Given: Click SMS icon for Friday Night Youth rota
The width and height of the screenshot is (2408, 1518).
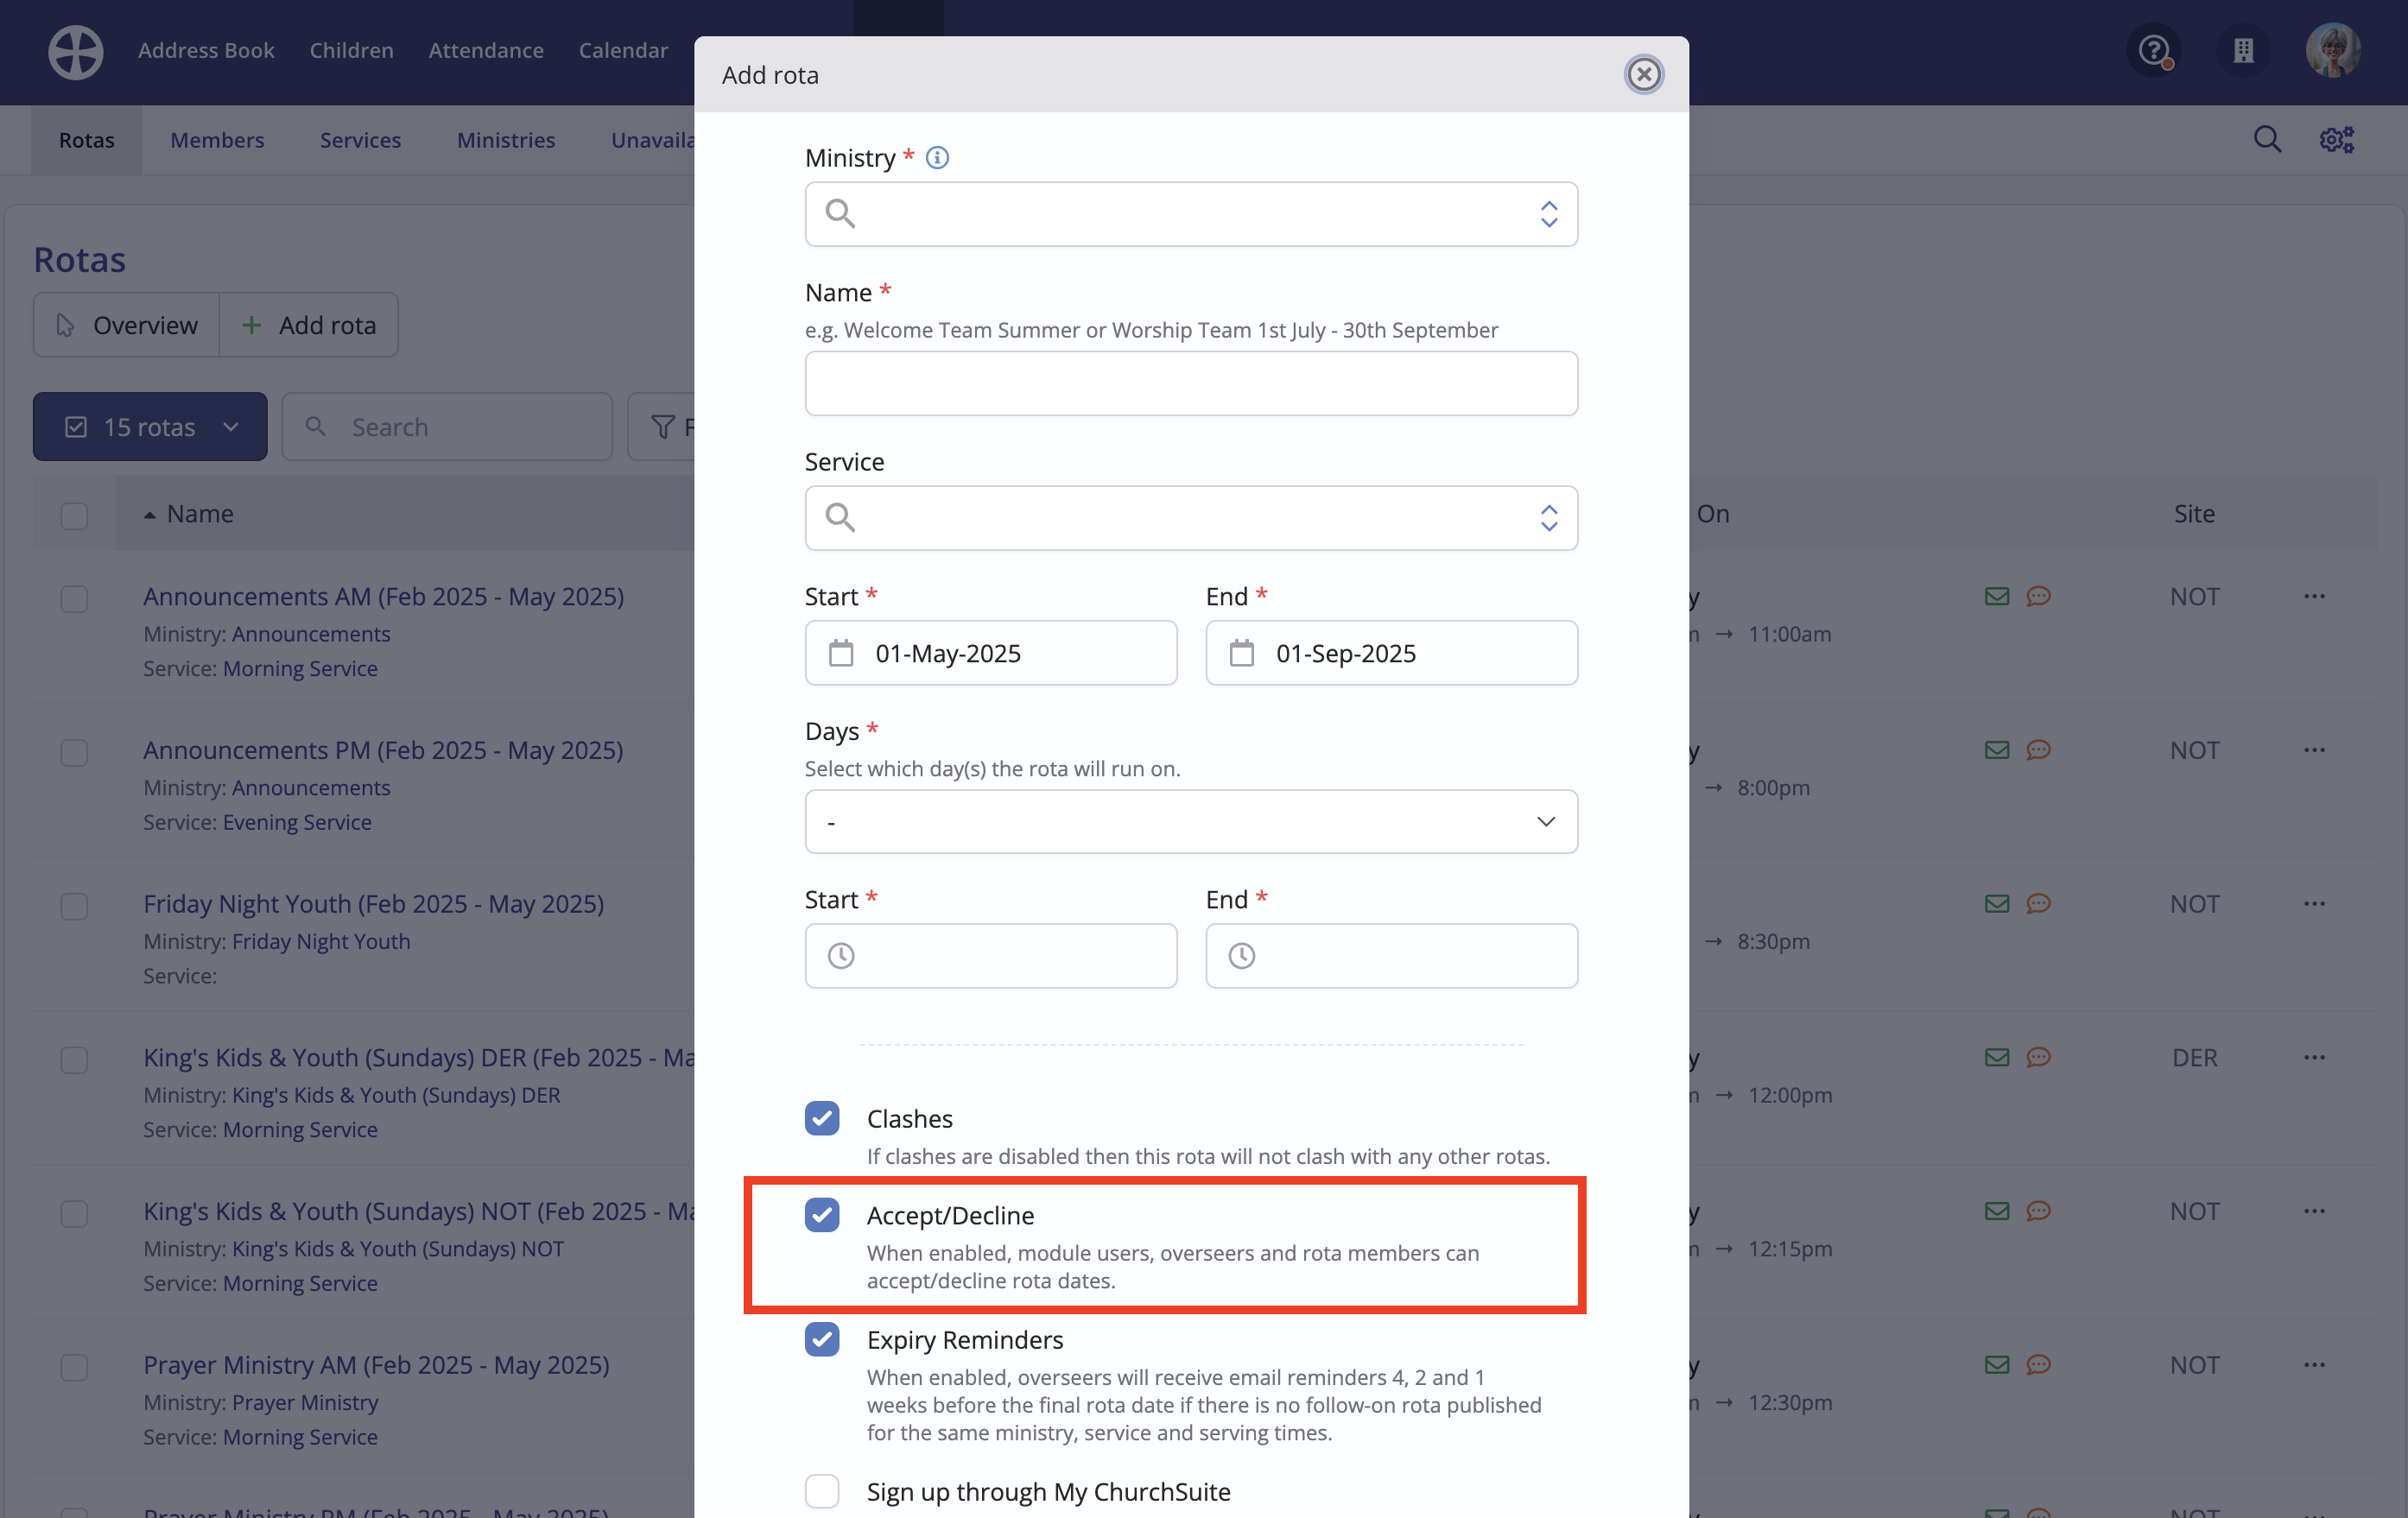Looking at the screenshot, I should 2038,904.
